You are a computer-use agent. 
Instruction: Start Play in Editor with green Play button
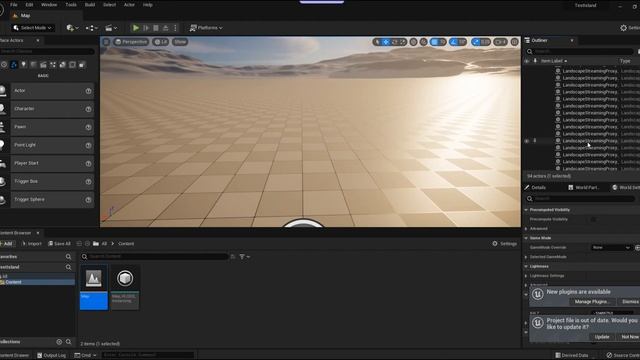[x=136, y=28]
